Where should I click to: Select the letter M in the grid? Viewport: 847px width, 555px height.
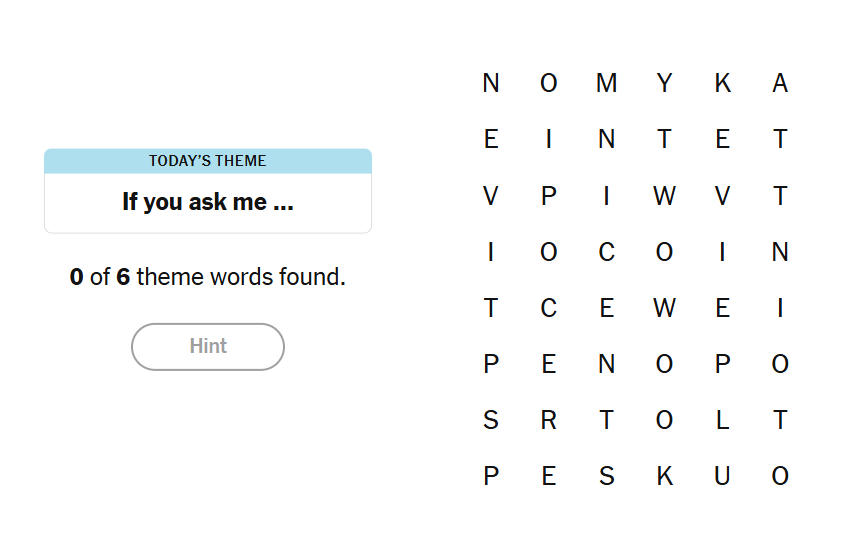(x=606, y=83)
